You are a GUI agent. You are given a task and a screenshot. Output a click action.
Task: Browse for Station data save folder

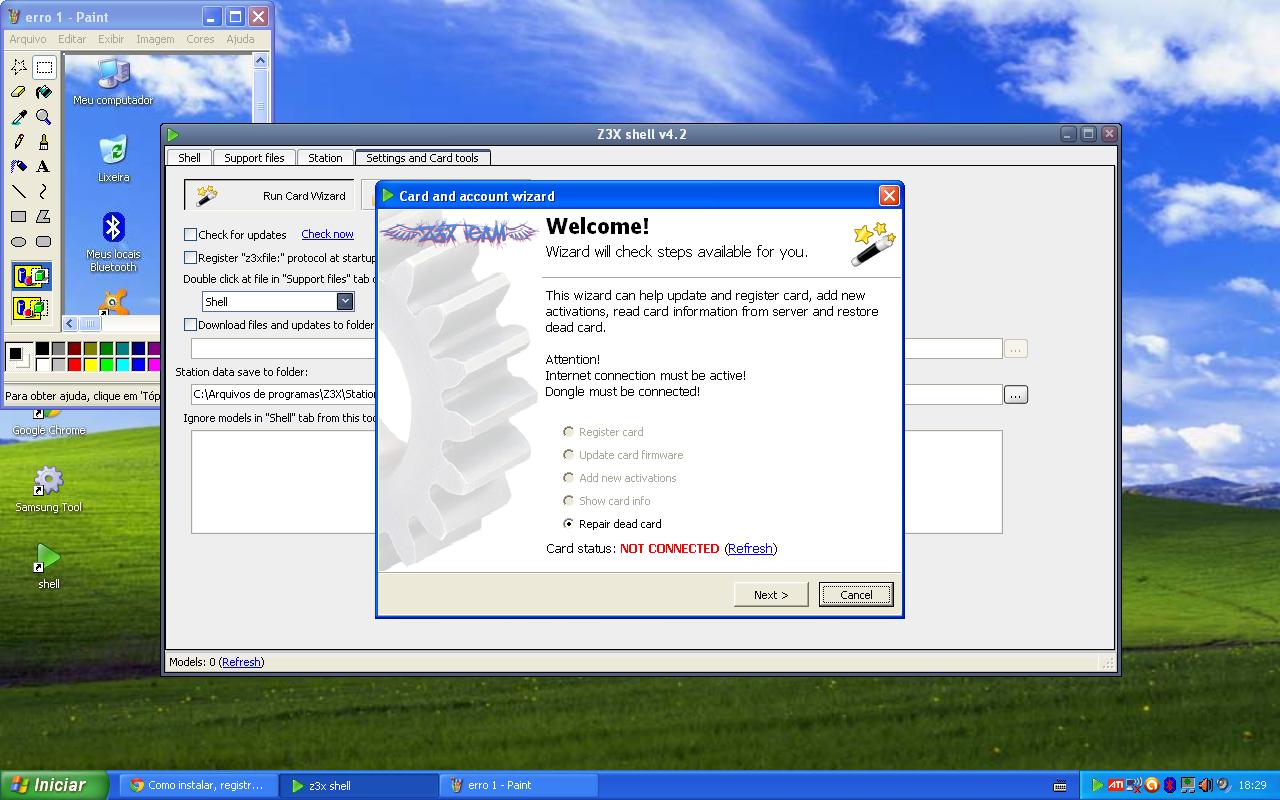(1015, 395)
